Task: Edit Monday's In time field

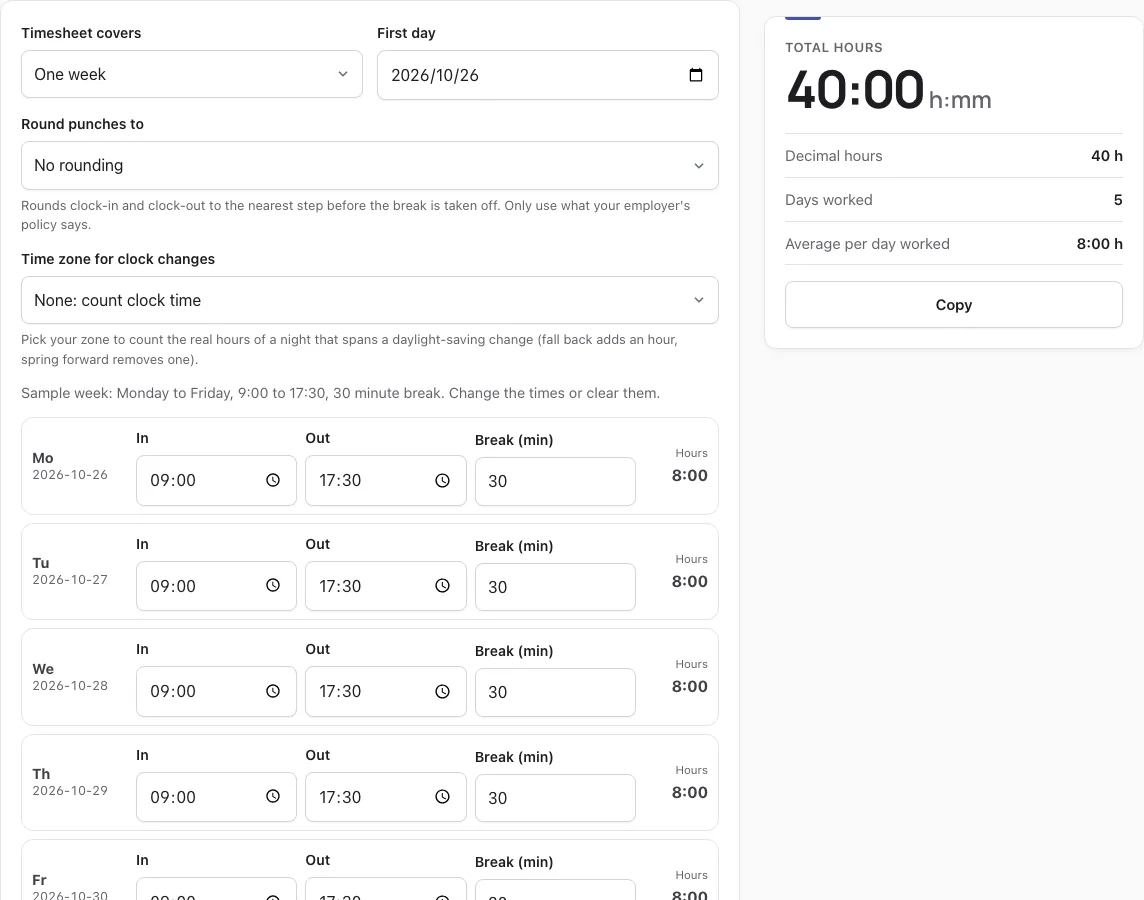Action: click(217, 481)
